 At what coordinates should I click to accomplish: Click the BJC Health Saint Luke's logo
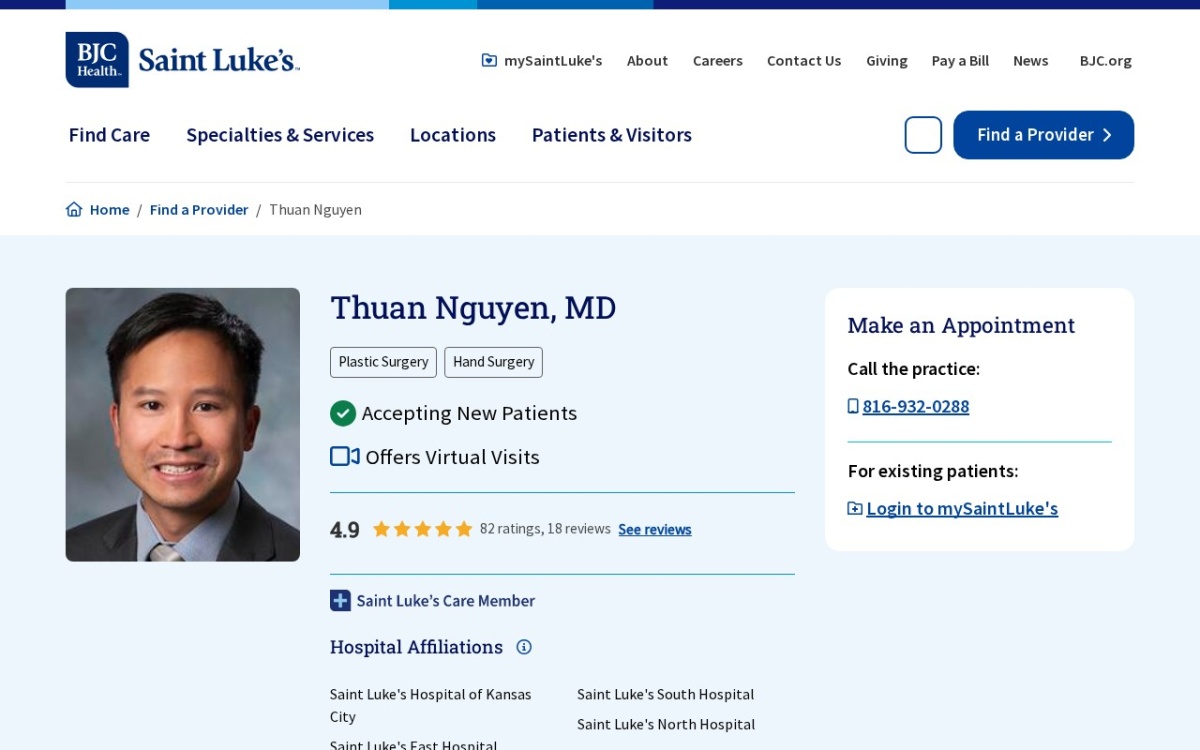click(183, 60)
